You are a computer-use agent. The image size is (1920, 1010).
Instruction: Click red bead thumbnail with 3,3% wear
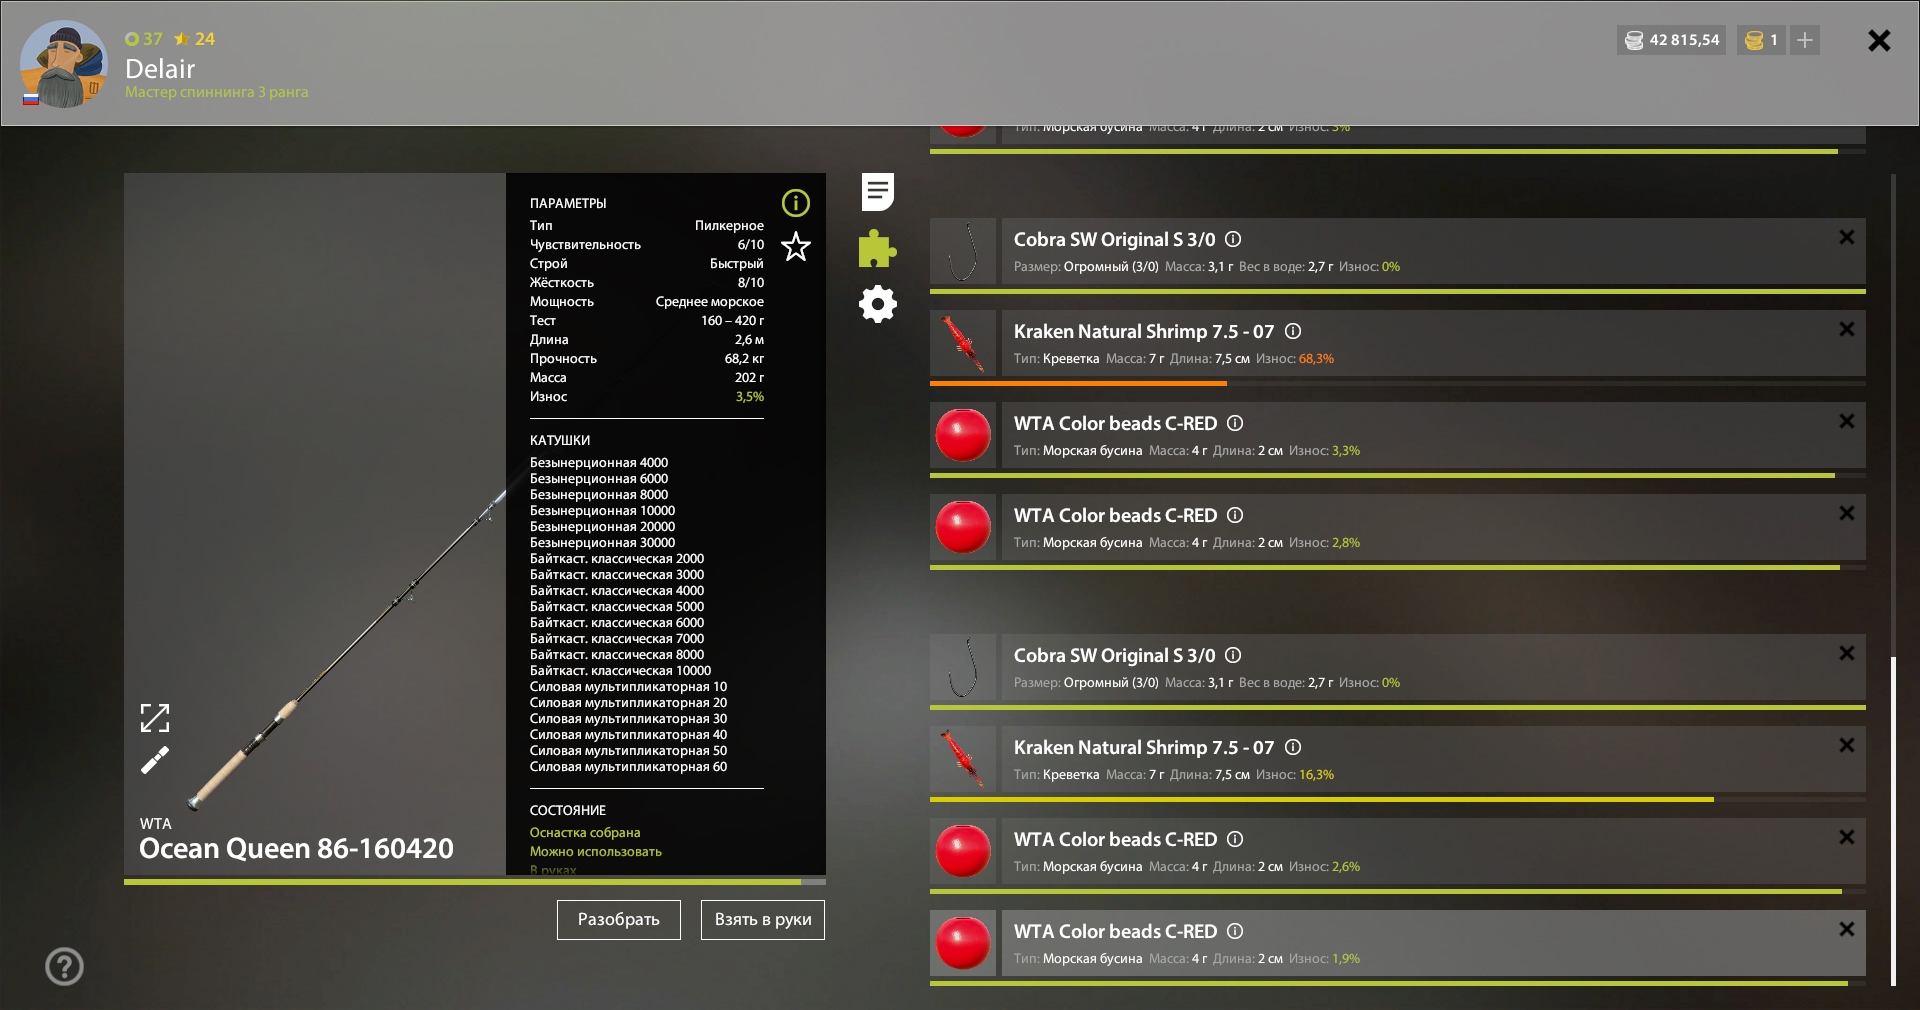tap(963, 435)
